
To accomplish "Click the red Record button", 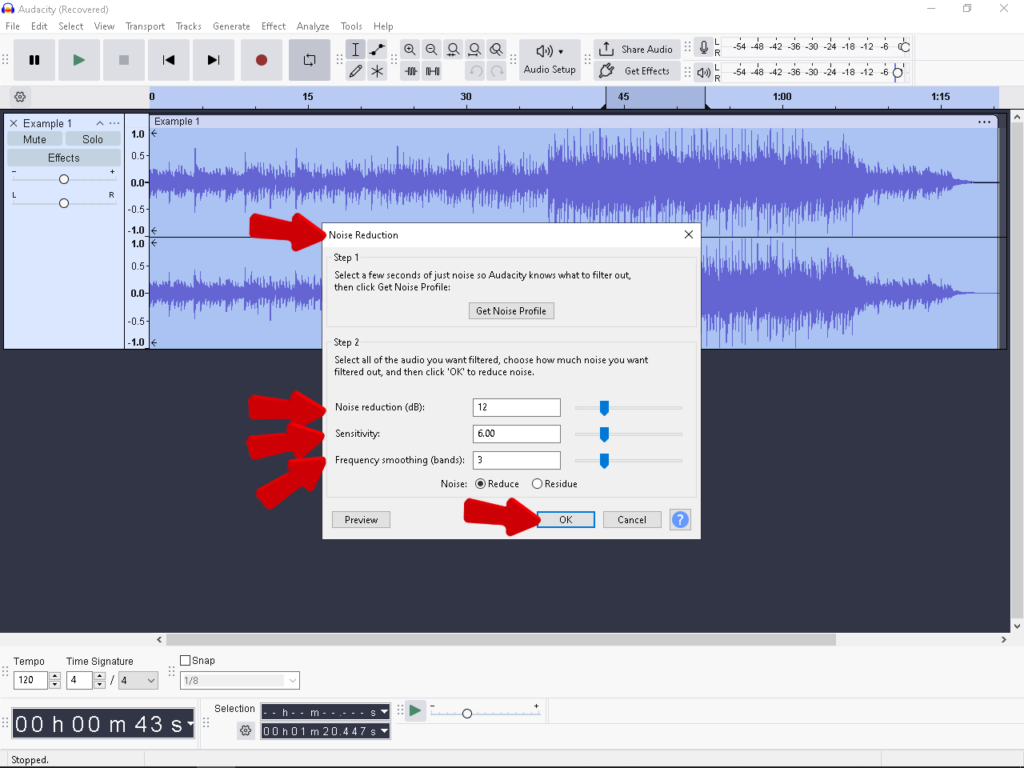I will tap(261, 60).
